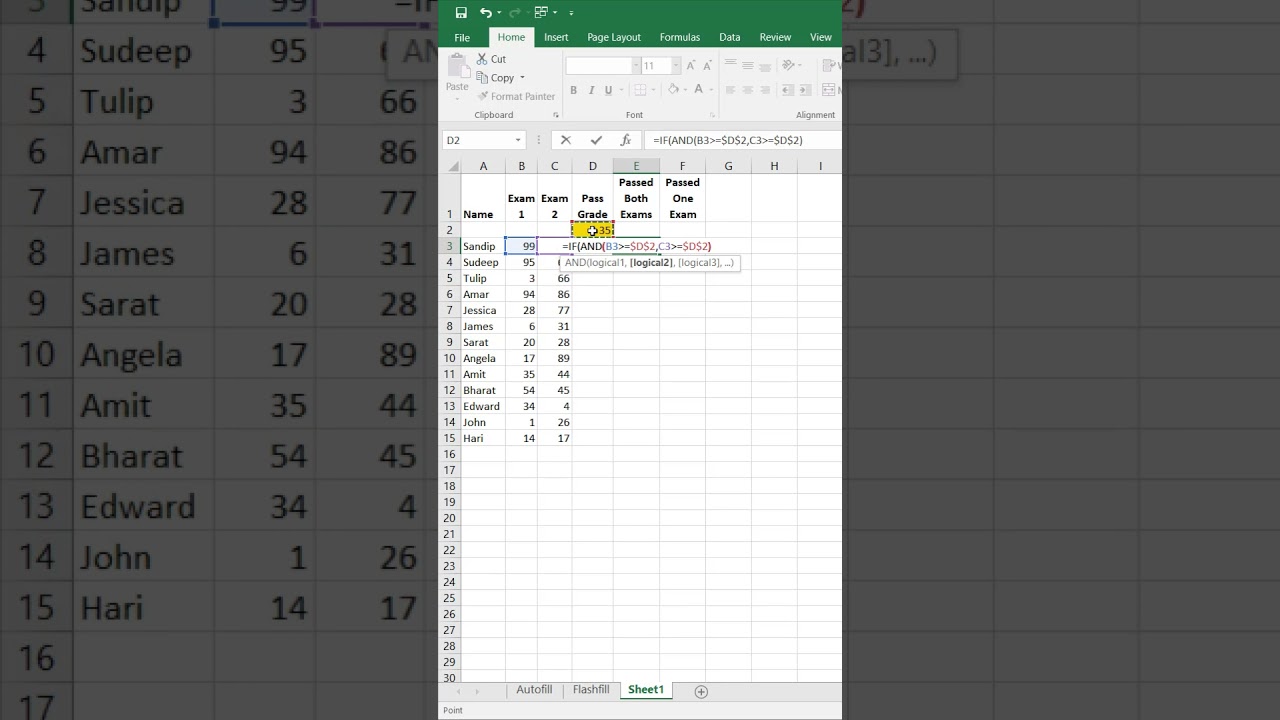Viewport: 1280px width, 720px height.
Task: Click the Increase Indent icon
Action: pos(805,90)
